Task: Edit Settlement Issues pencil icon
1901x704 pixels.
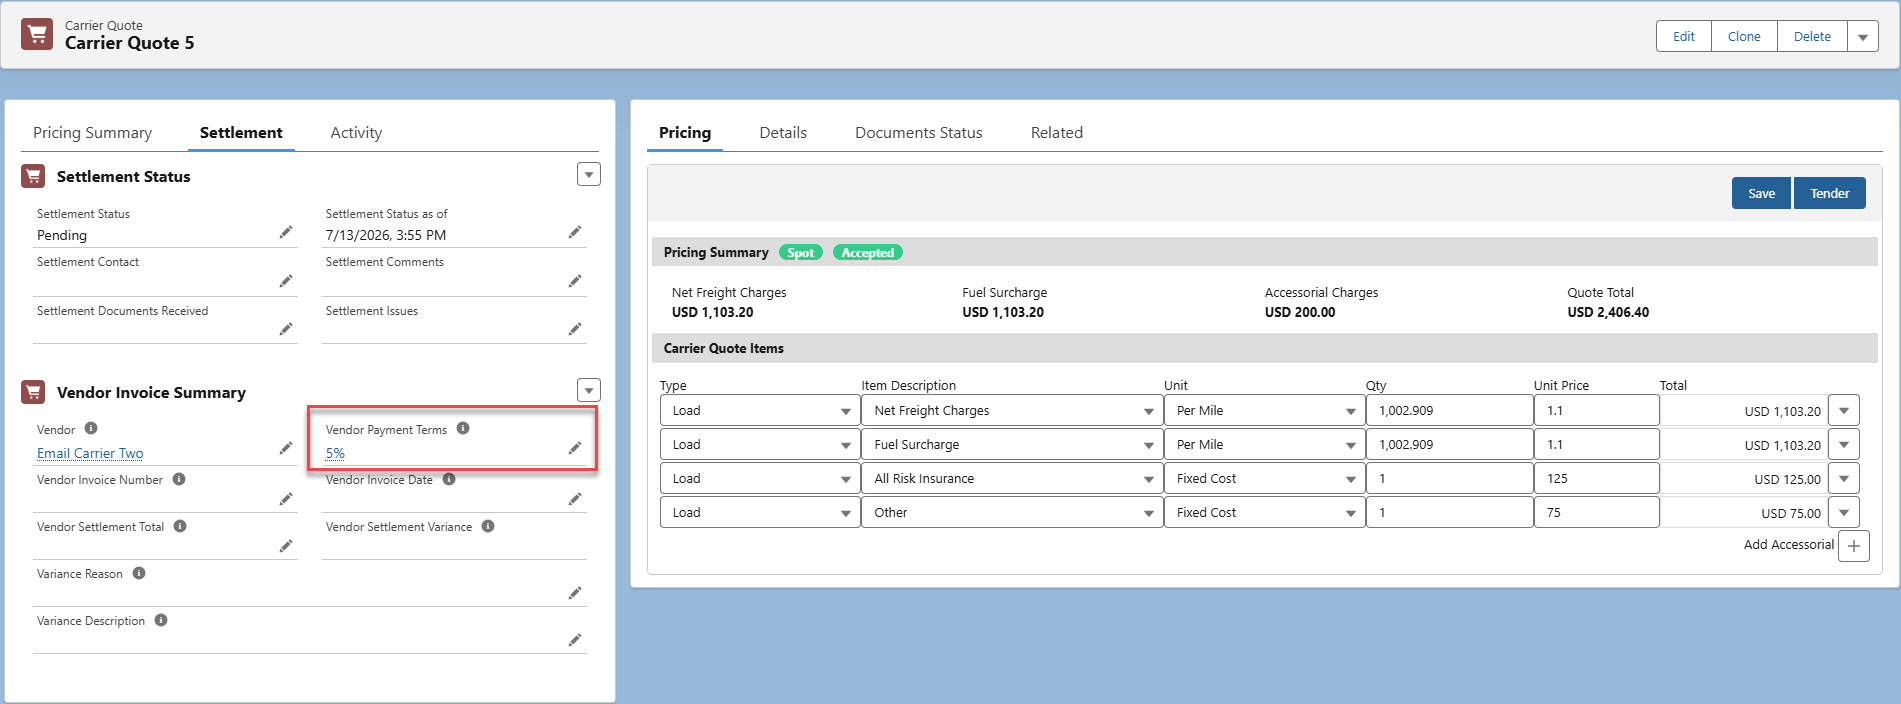Action: coord(575,329)
